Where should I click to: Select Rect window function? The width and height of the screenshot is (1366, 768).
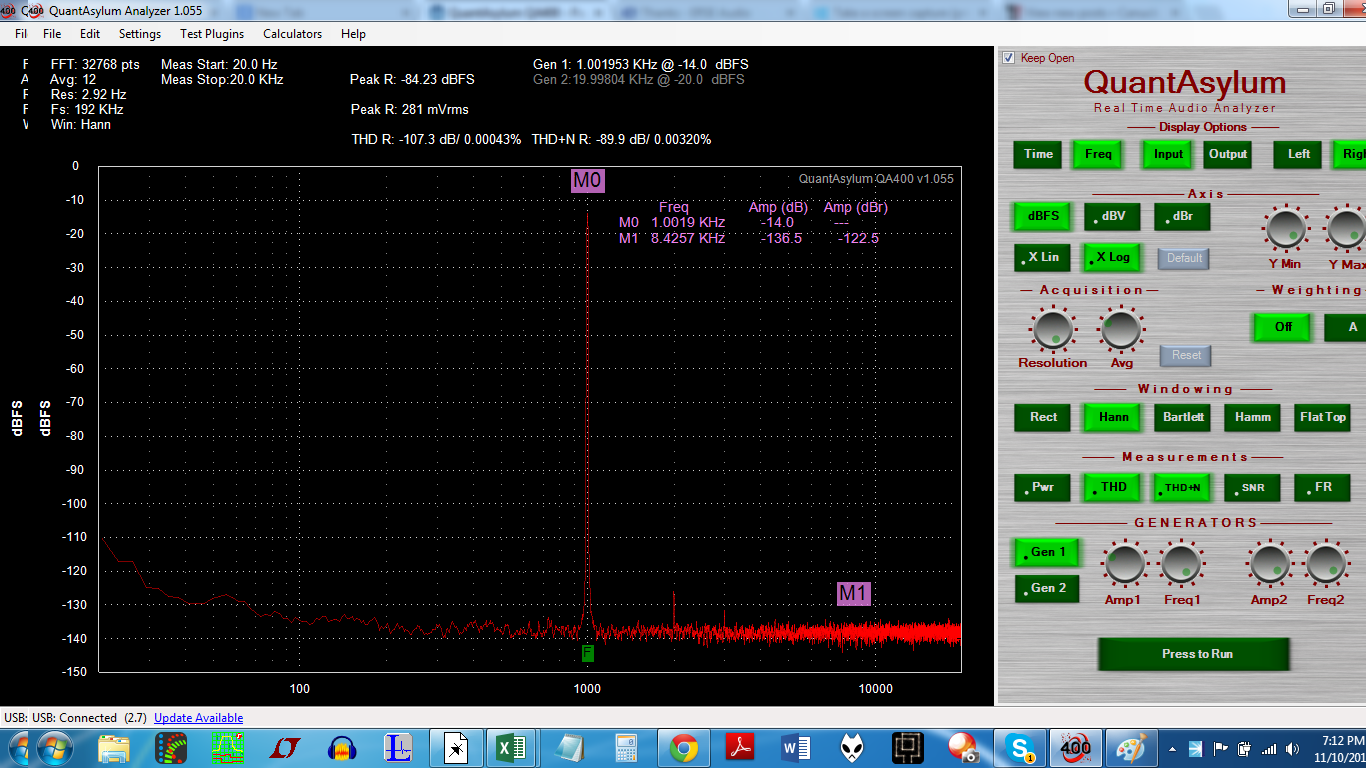pos(1043,417)
